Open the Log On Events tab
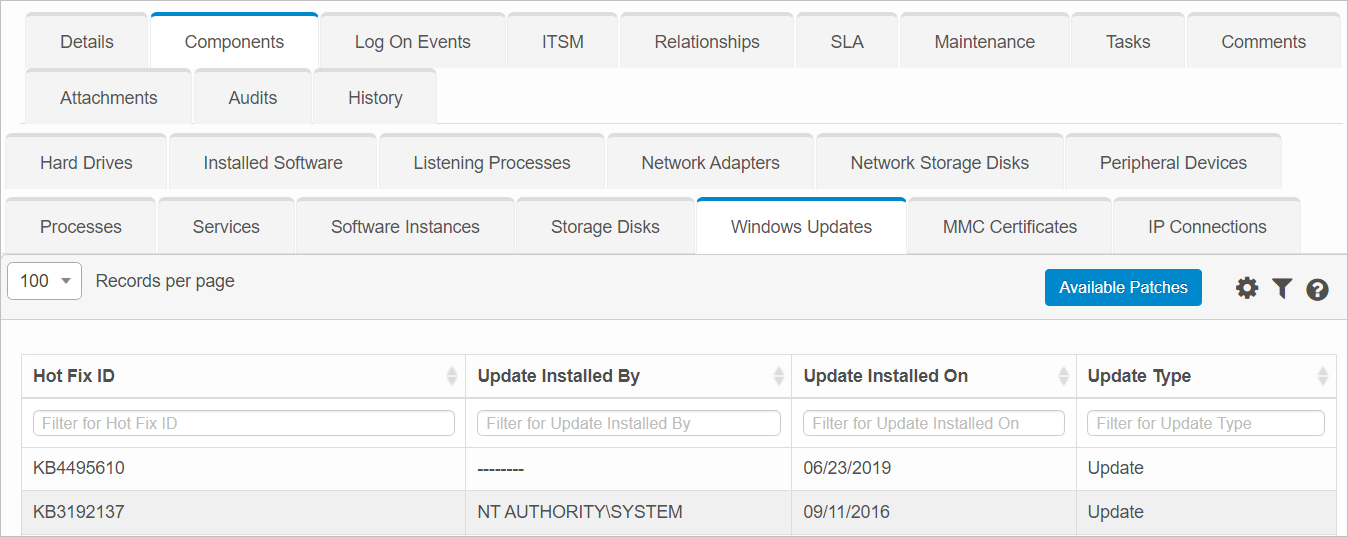The image size is (1348, 537). [412, 42]
